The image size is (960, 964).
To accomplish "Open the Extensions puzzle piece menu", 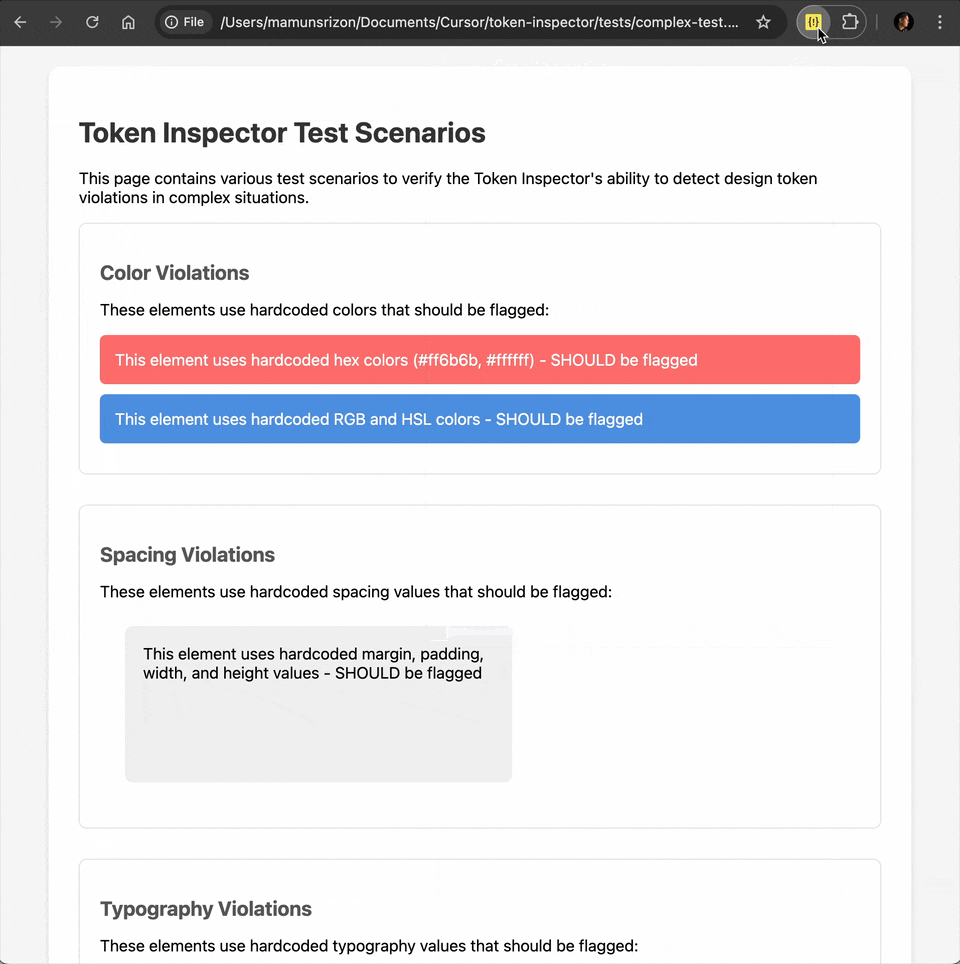I will point(850,22).
